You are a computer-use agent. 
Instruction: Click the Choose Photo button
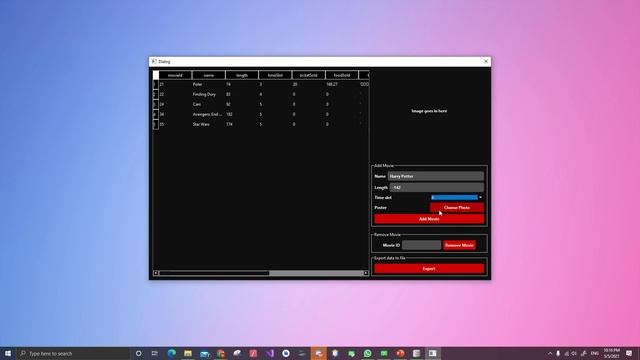point(457,208)
